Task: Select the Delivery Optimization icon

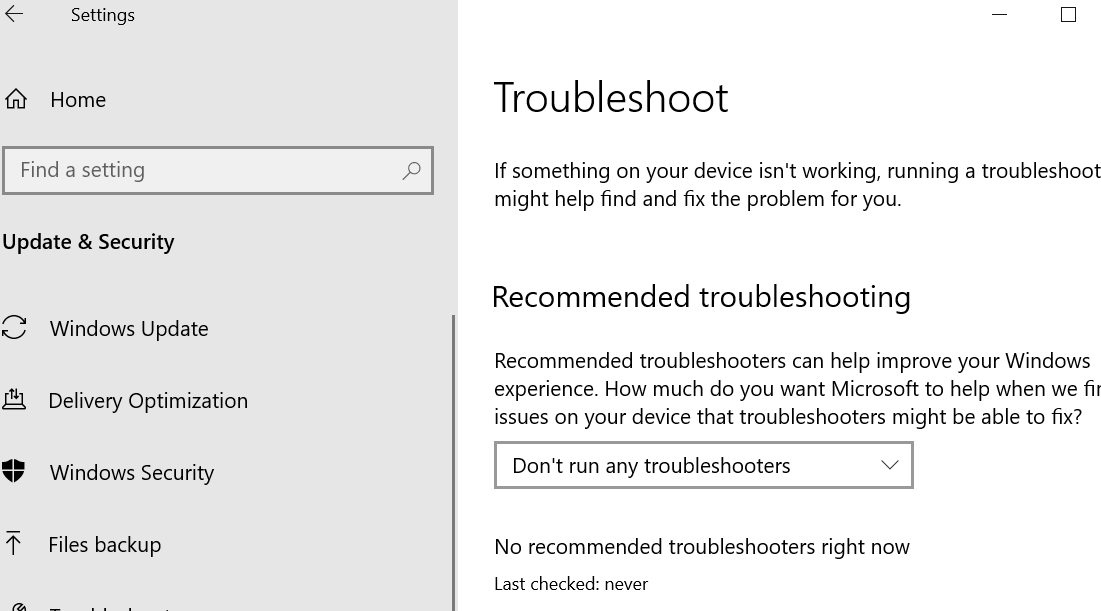Action: [14, 400]
